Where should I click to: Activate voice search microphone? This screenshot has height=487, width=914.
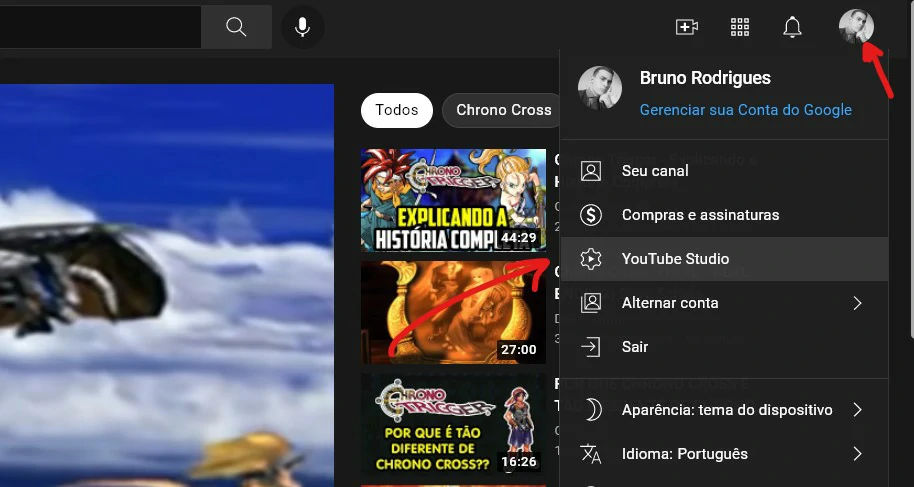(x=303, y=27)
